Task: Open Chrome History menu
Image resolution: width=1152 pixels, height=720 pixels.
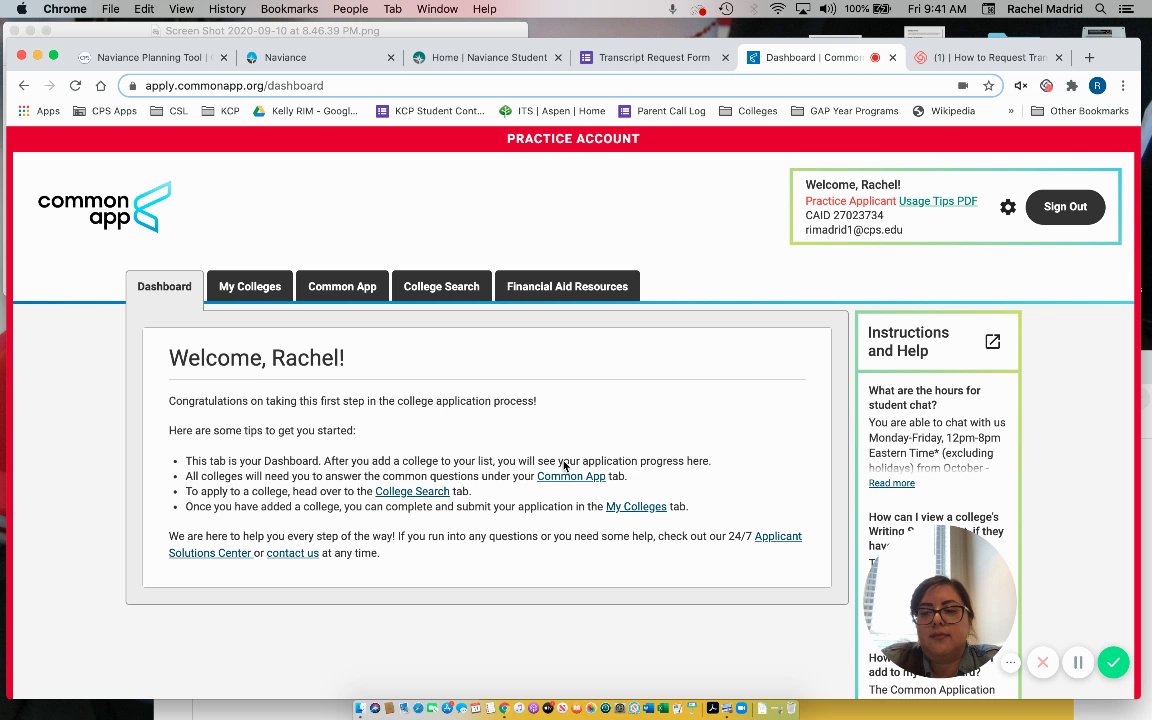Action: pos(227,9)
